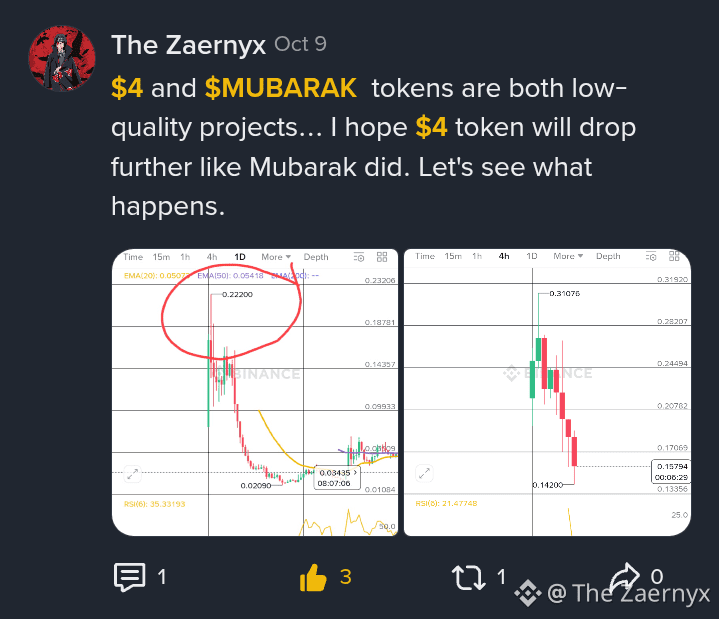Viewport: 719px width, 619px height.
Task: Open the right 4h chart thumbnail
Action: 547,392
